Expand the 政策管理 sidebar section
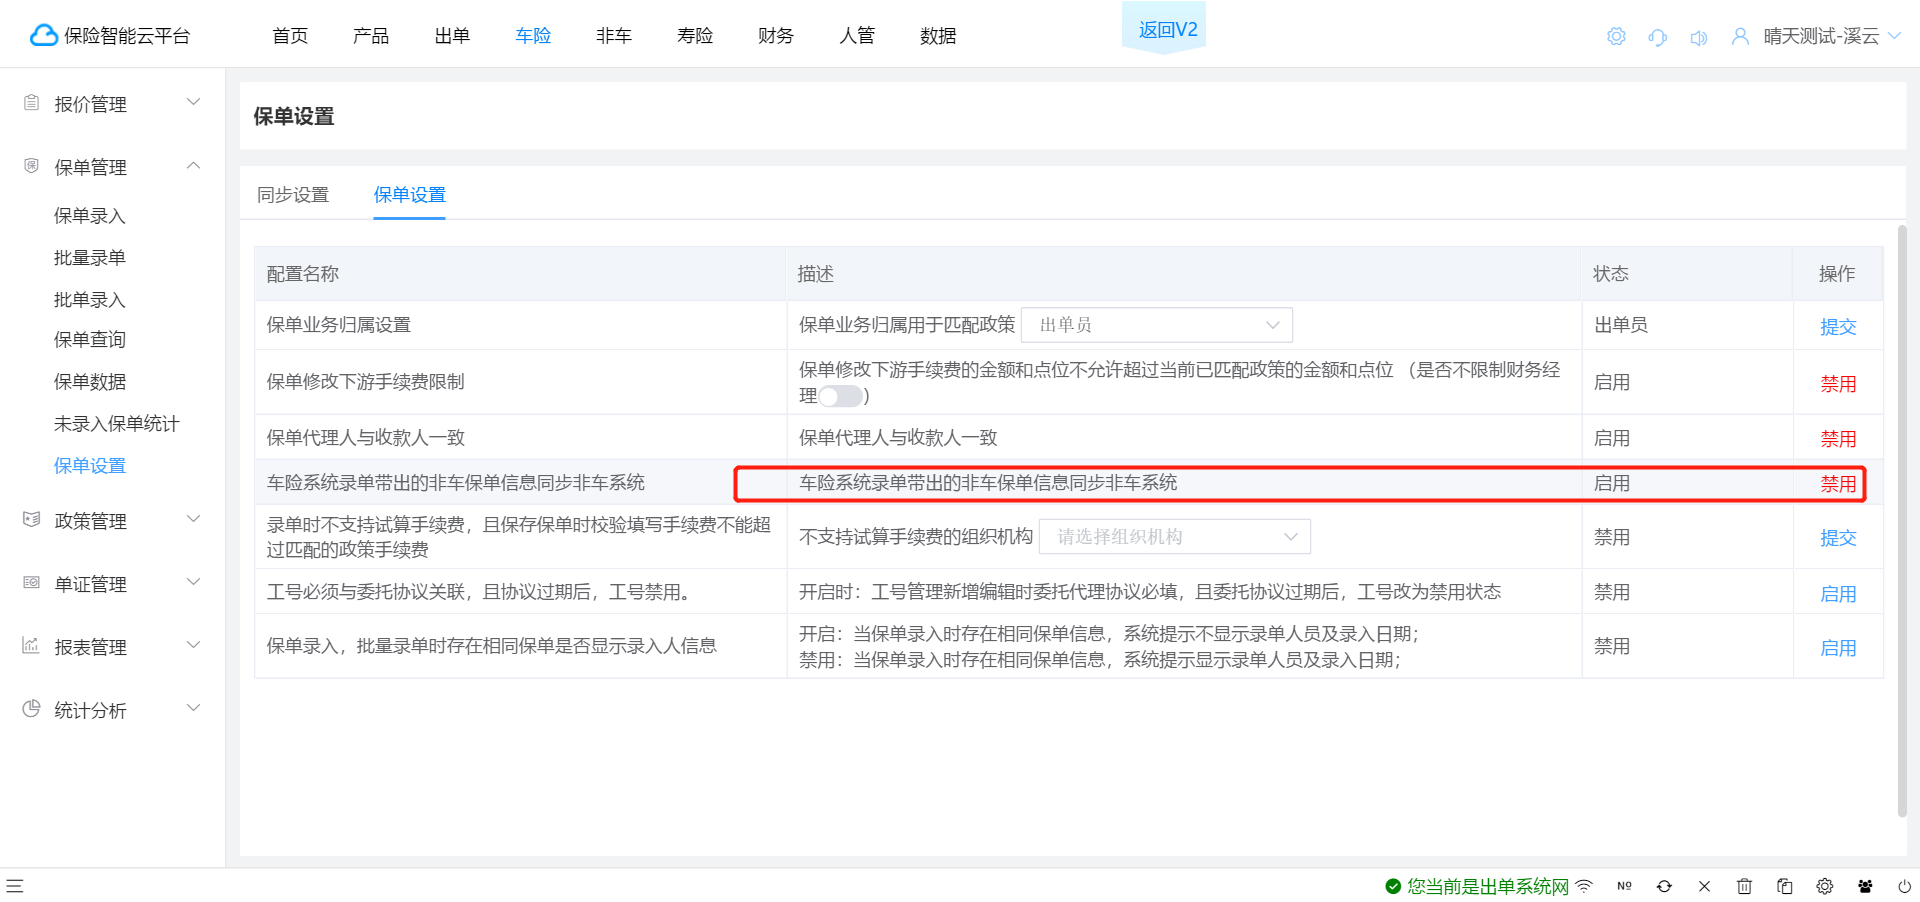Image resolution: width=1920 pixels, height=902 pixels. [x=194, y=519]
